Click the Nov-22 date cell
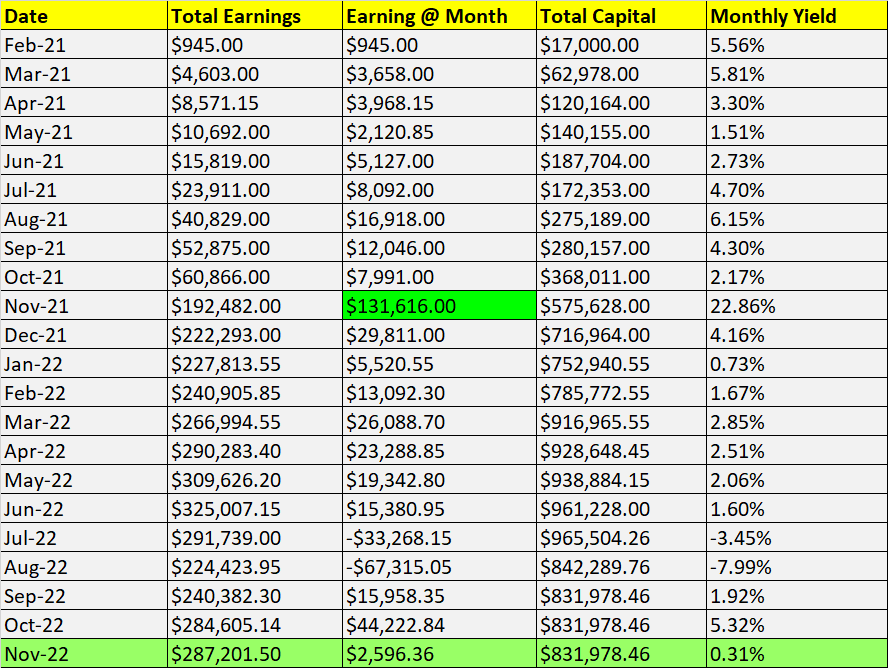Image resolution: width=888 pixels, height=668 pixels. (84, 654)
